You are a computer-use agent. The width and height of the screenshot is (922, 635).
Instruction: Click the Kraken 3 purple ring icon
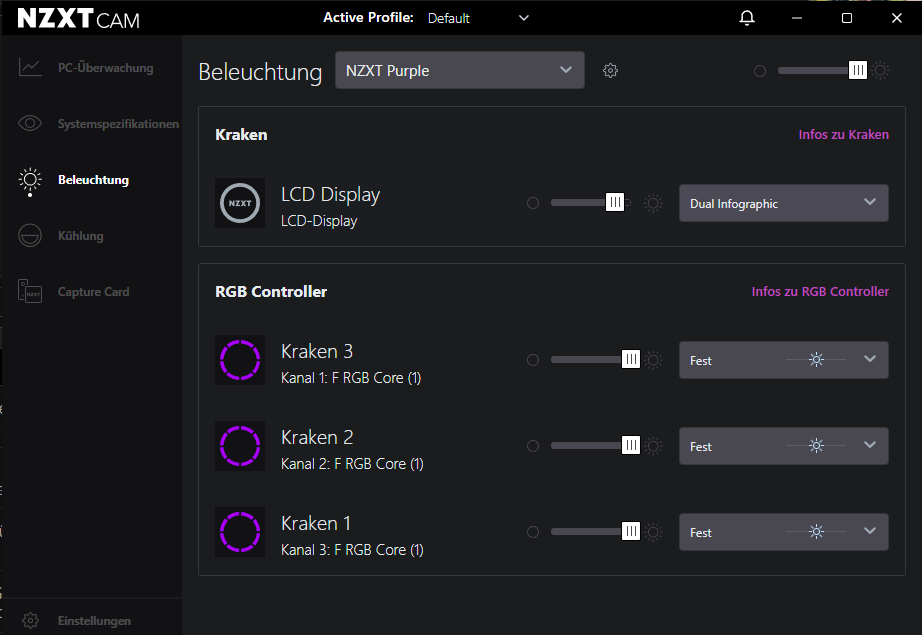click(x=240, y=360)
